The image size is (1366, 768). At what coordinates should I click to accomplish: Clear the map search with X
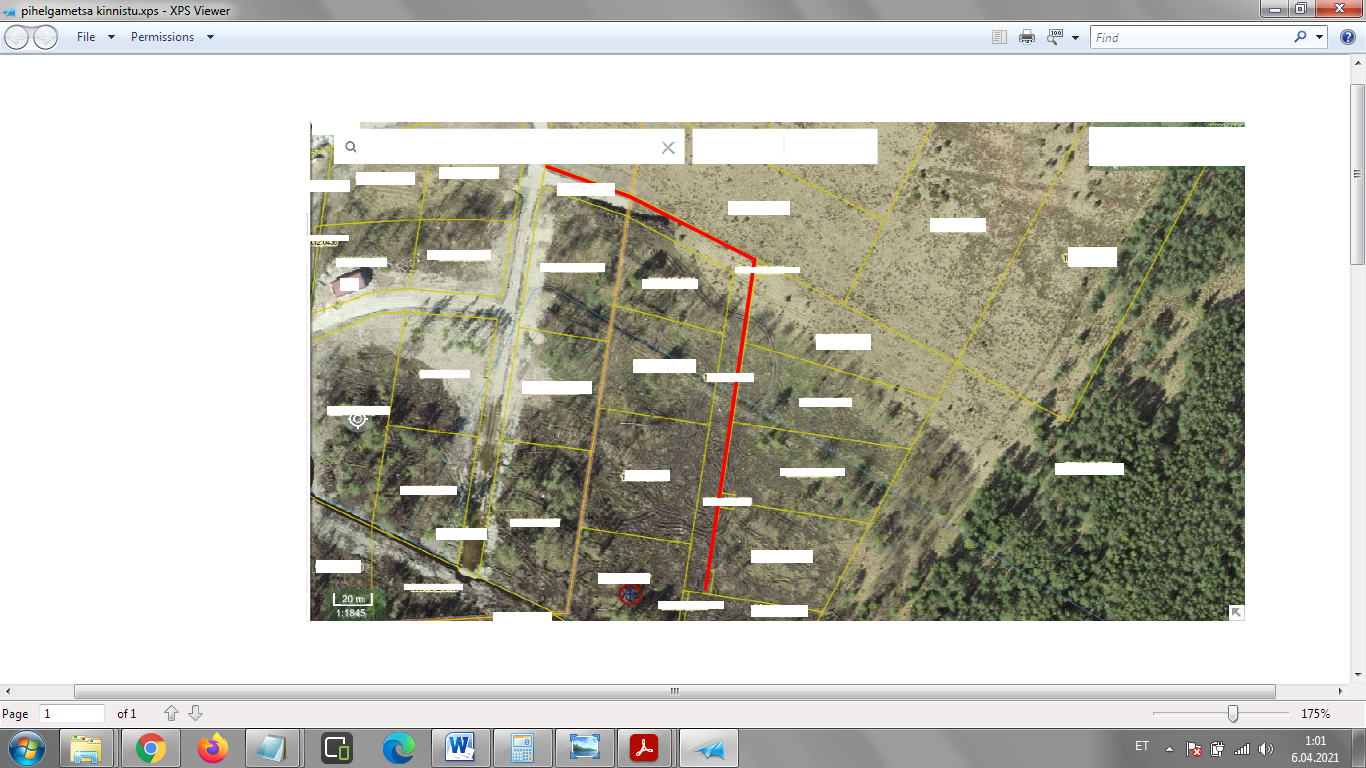(x=668, y=148)
